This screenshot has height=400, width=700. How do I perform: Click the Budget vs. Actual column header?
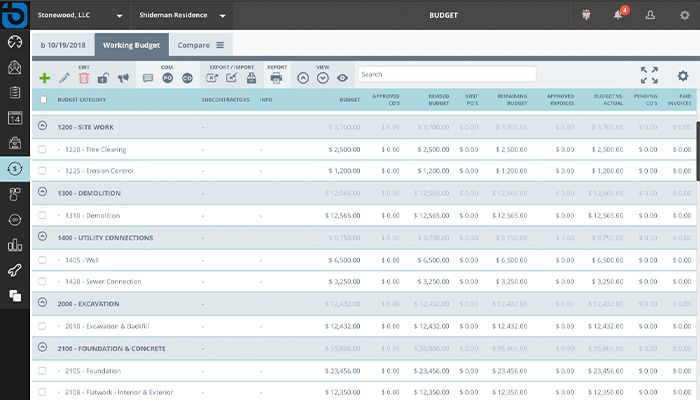(x=608, y=100)
